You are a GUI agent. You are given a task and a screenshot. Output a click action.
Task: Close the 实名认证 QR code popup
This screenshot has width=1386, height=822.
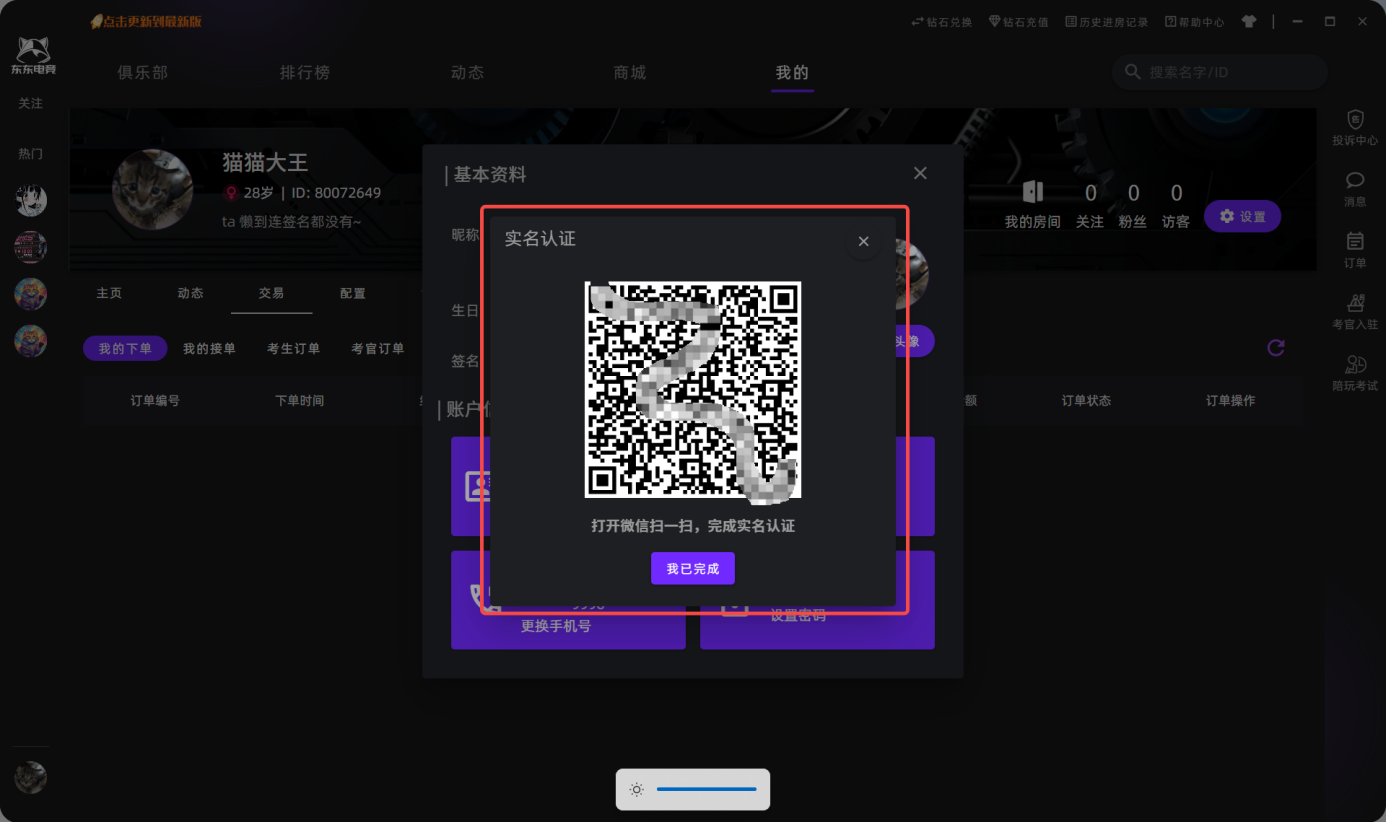pyautogui.click(x=863, y=241)
